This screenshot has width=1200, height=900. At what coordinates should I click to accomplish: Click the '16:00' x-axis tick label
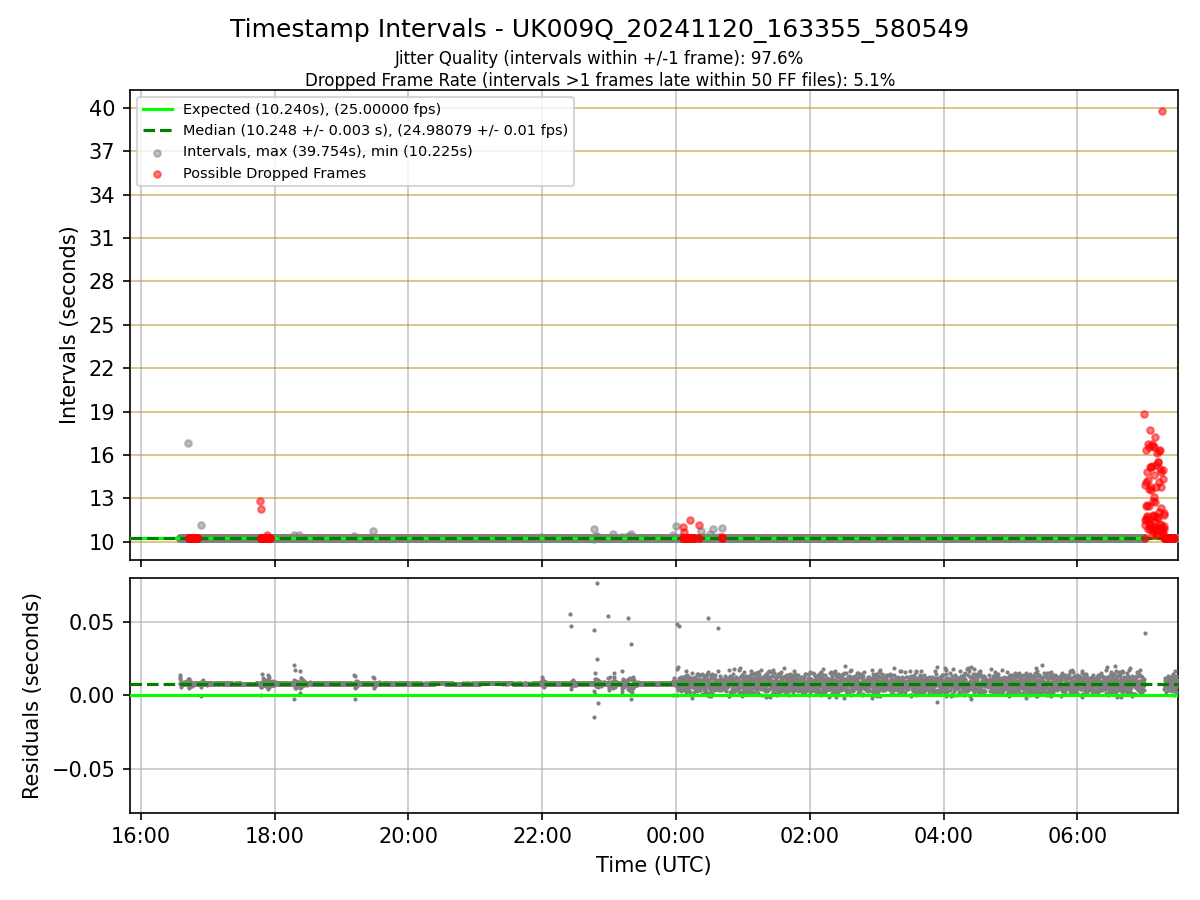pos(141,835)
